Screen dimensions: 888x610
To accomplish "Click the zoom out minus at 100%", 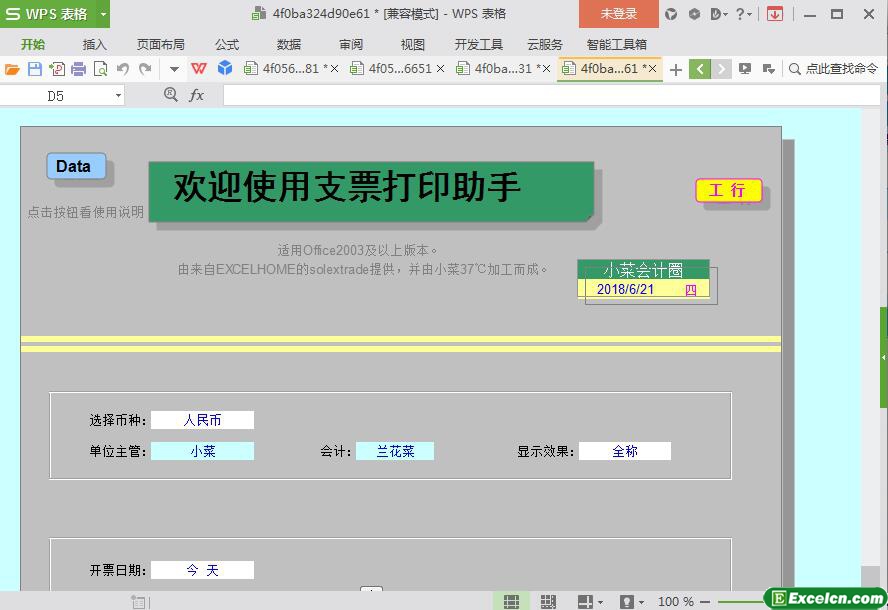I will click(x=706, y=601).
